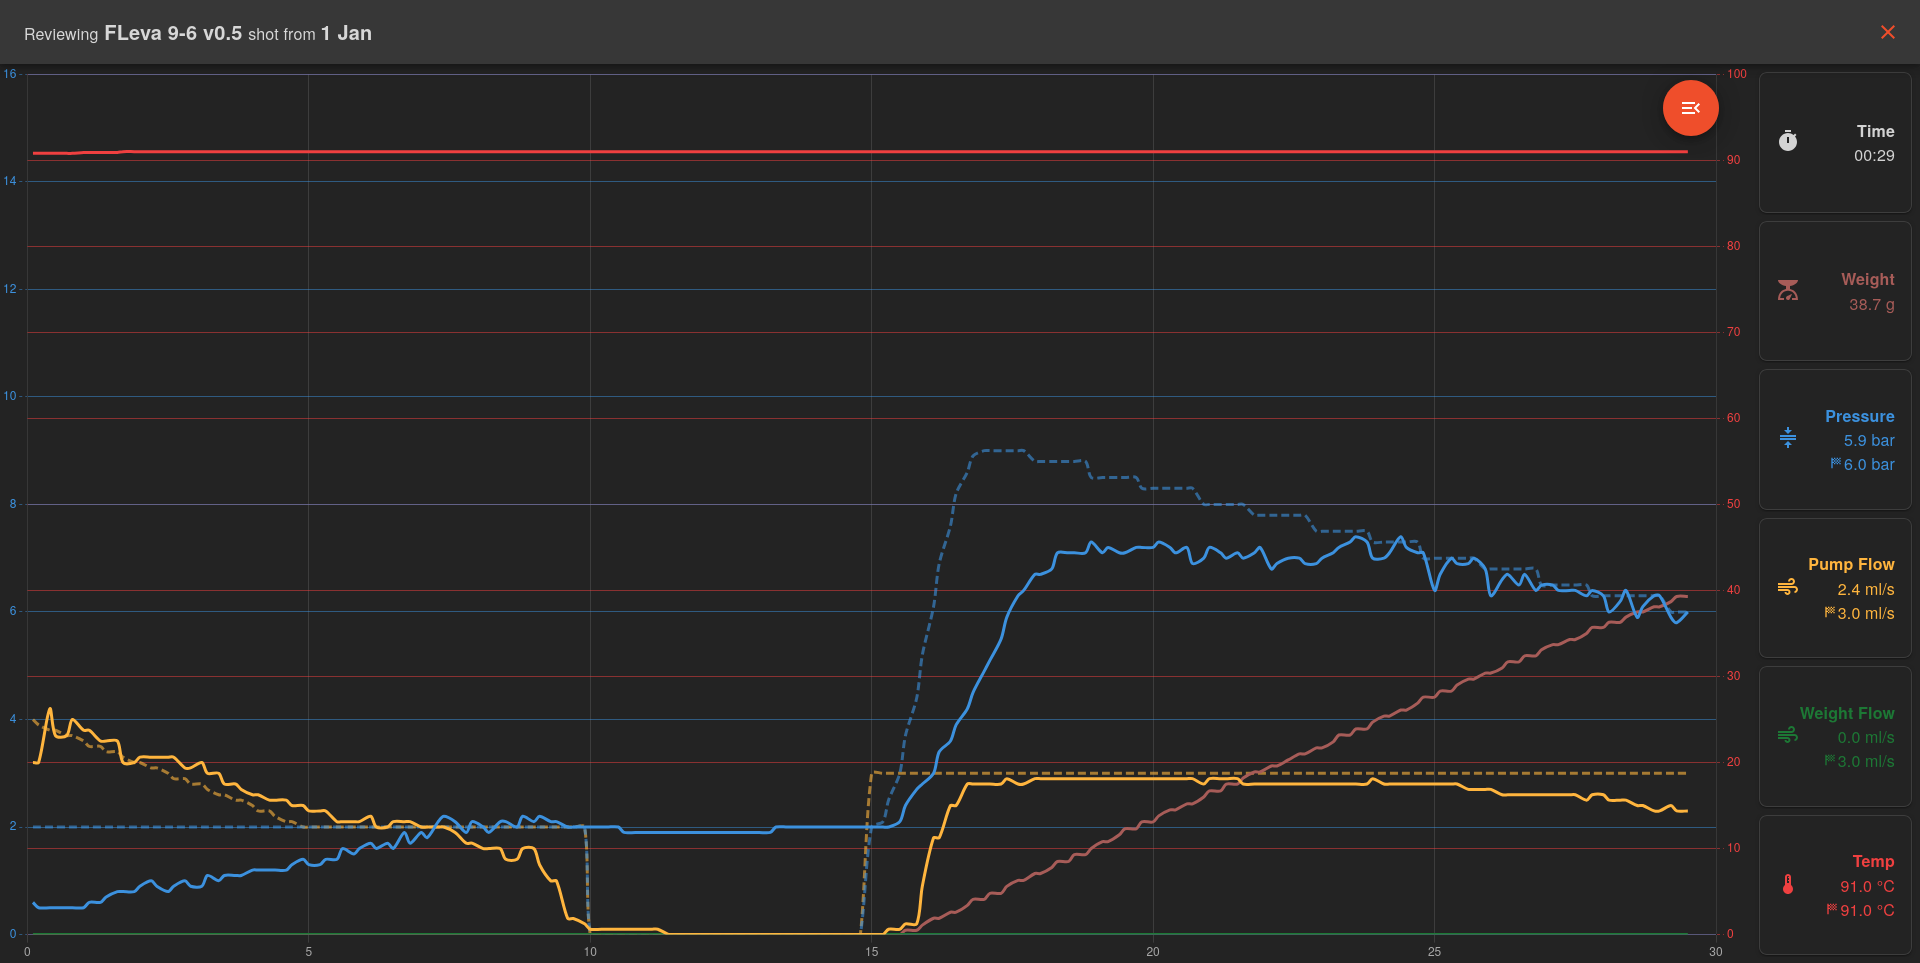Click the FLeva 9-6 v0.5 profile title
Viewport: 1920px width, 963px height.
(173, 33)
